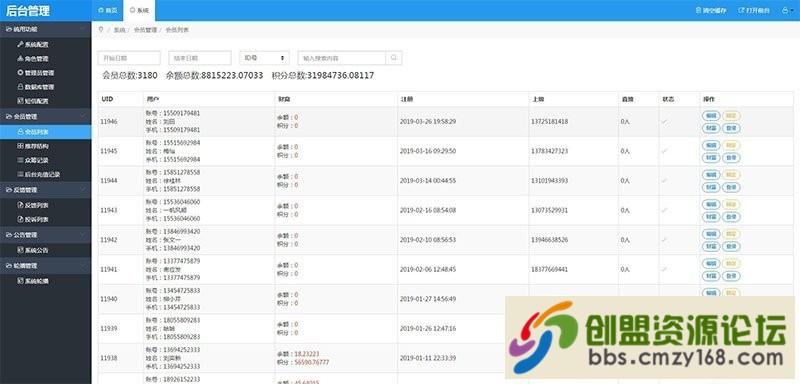This screenshot has height=384, width=800.
Task: Toggle status checkmark for UID 11941
Action: (x=664, y=269)
